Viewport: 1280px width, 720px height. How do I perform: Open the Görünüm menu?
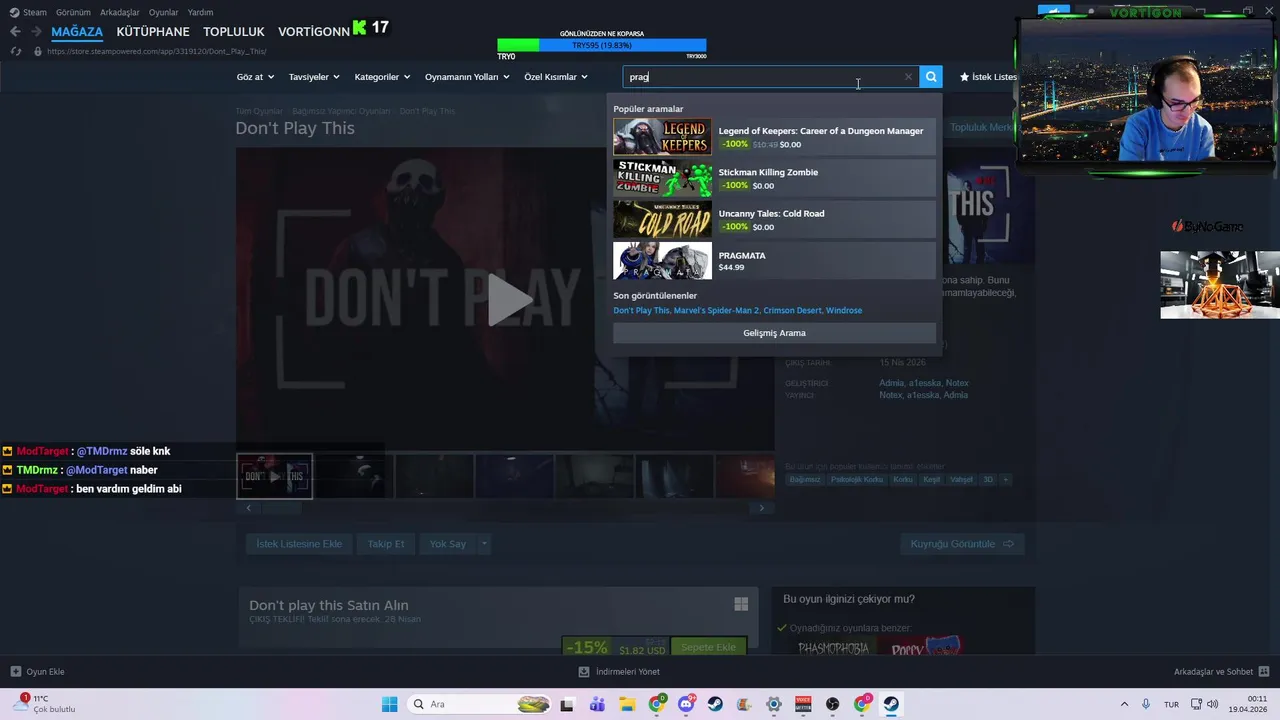pos(73,12)
